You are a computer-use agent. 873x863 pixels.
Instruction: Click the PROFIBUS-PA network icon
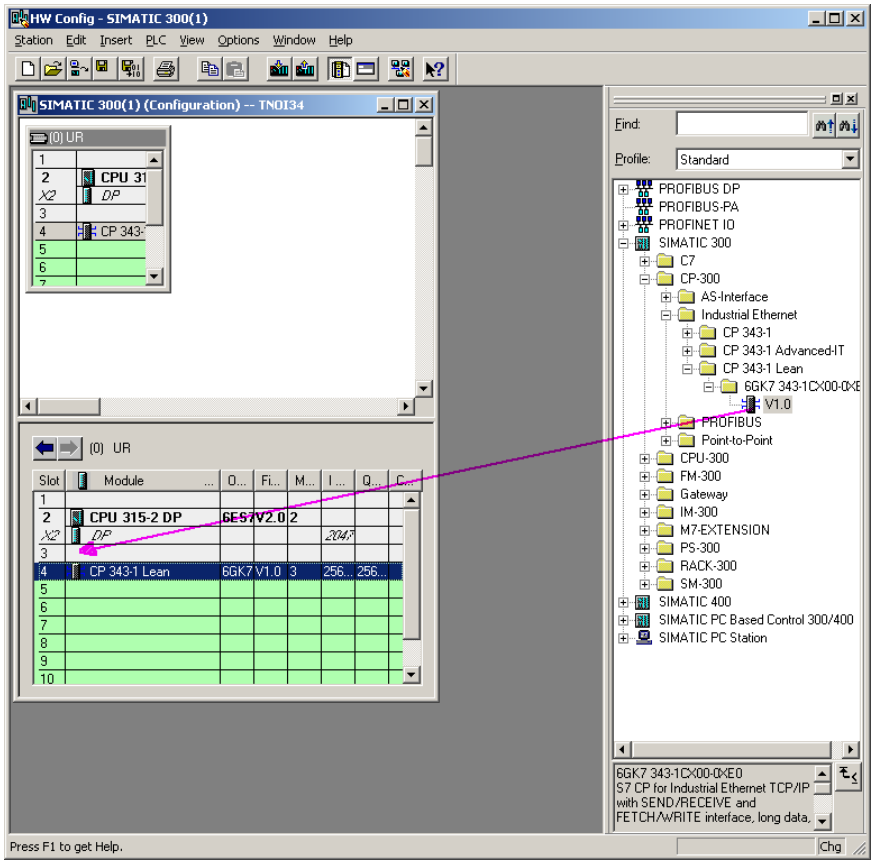[644, 207]
